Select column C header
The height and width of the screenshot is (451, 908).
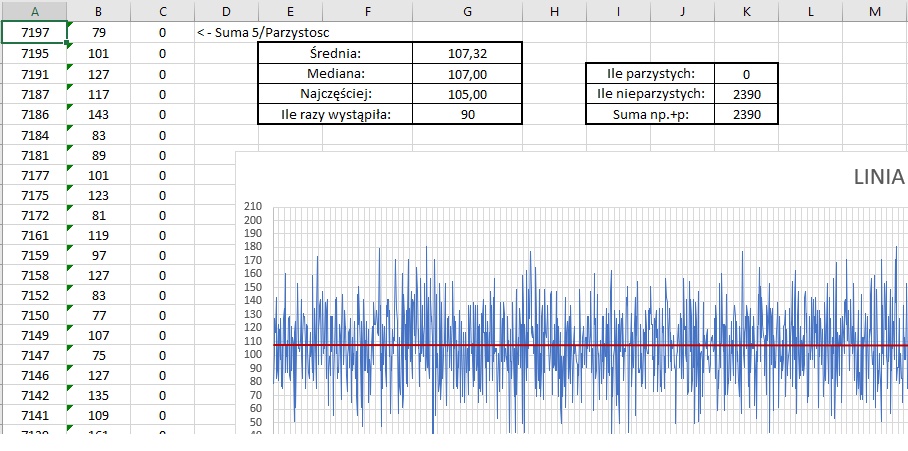[163, 10]
